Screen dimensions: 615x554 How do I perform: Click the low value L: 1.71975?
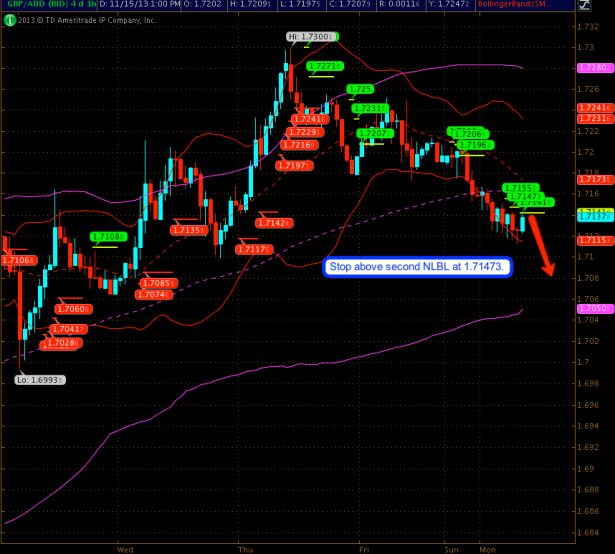301,4
